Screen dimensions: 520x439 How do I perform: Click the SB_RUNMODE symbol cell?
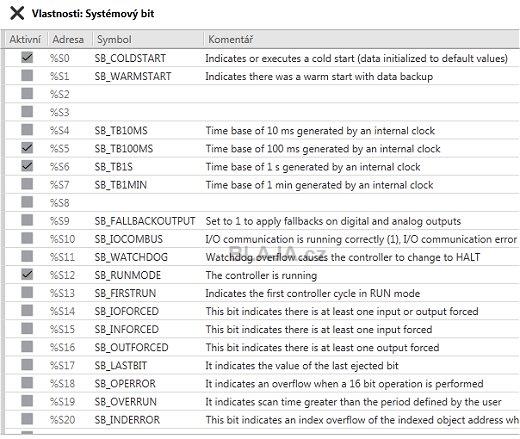[128, 275]
